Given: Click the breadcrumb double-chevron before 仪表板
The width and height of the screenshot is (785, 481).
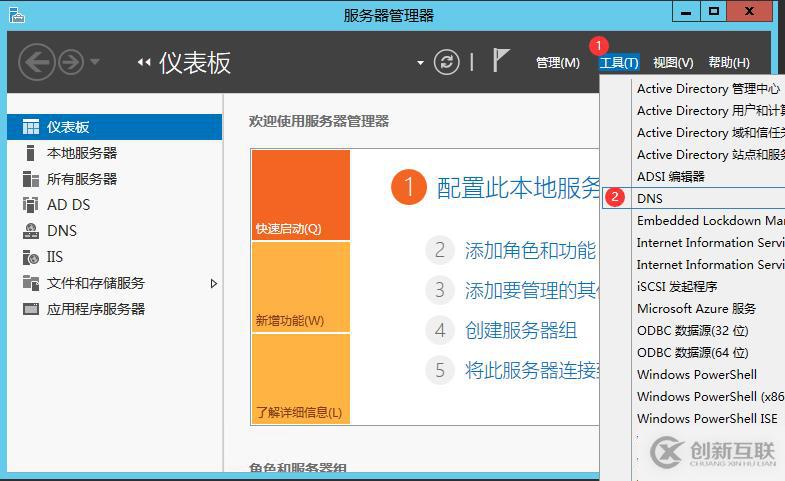Looking at the screenshot, I should [x=144, y=63].
